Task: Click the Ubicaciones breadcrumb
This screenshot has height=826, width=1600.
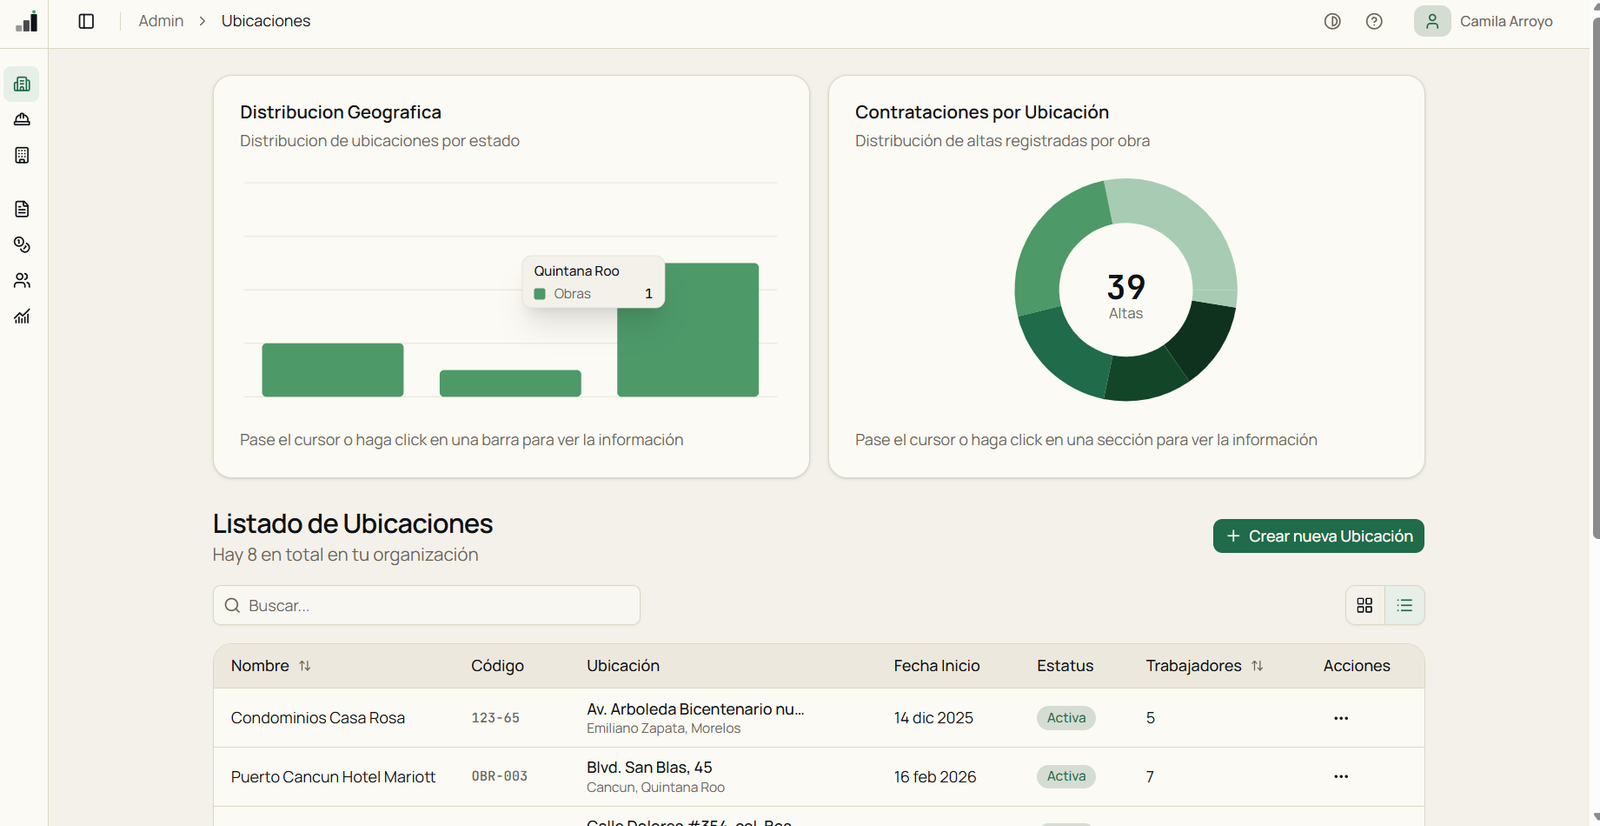Action: click(266, 21)
